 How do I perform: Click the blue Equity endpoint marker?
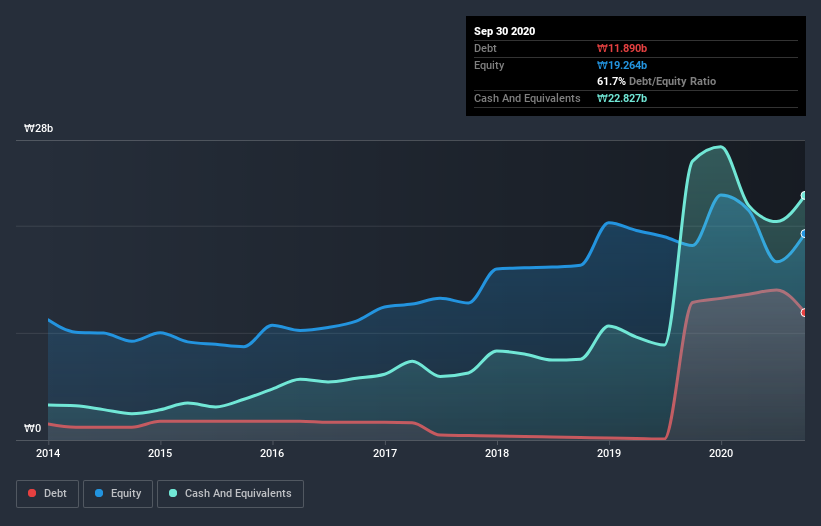pos(804,233)
